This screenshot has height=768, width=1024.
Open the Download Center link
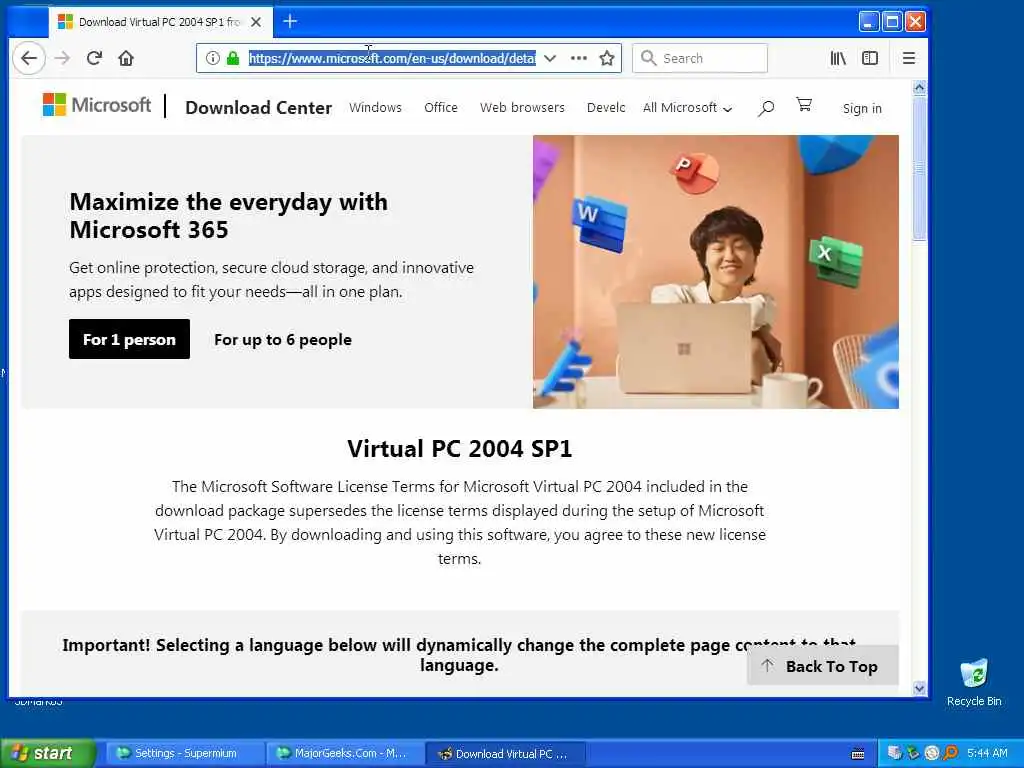tap(259, 107)
